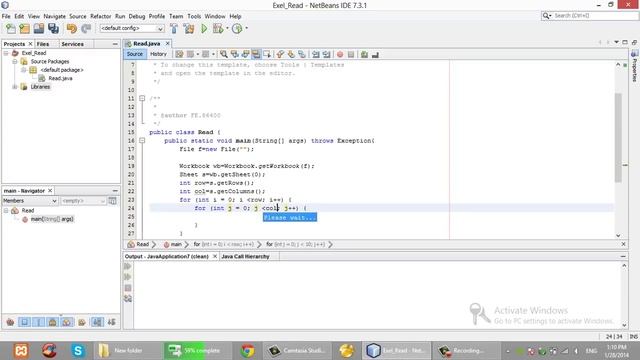Image resolution: width=640 pixels, height=360 pixels.
Task: Open Skype from the taskbar
Action: [78, 351]
